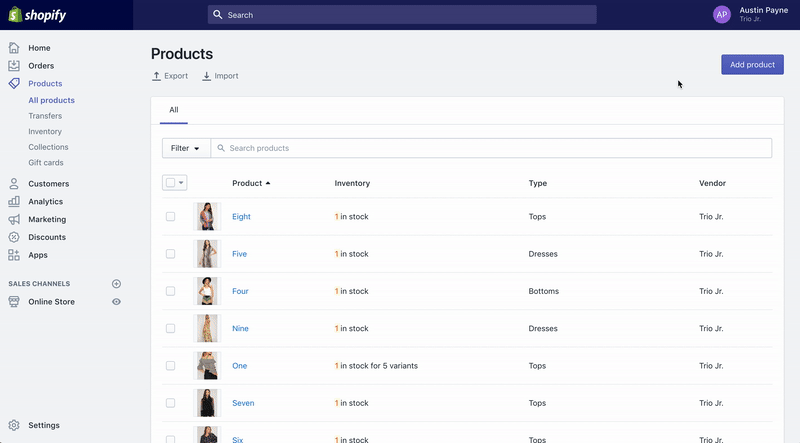Click the Discounts percent icon
800x443 pixels.
pos(14,237)
